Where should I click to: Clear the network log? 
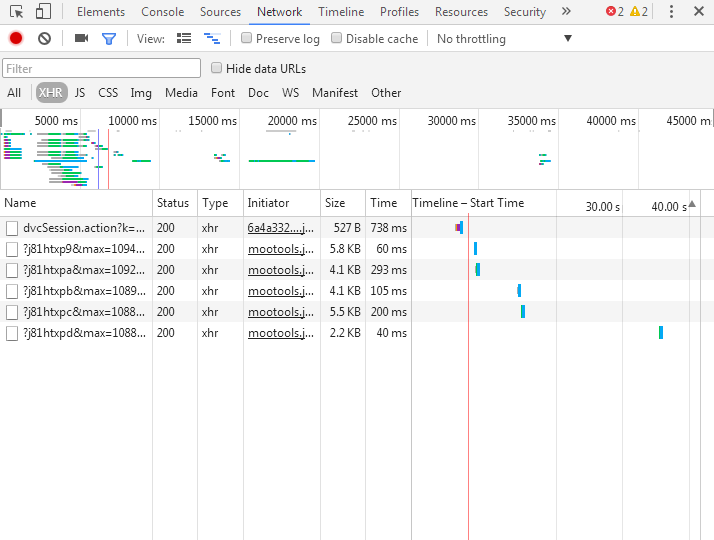click(x=44, y=38)
